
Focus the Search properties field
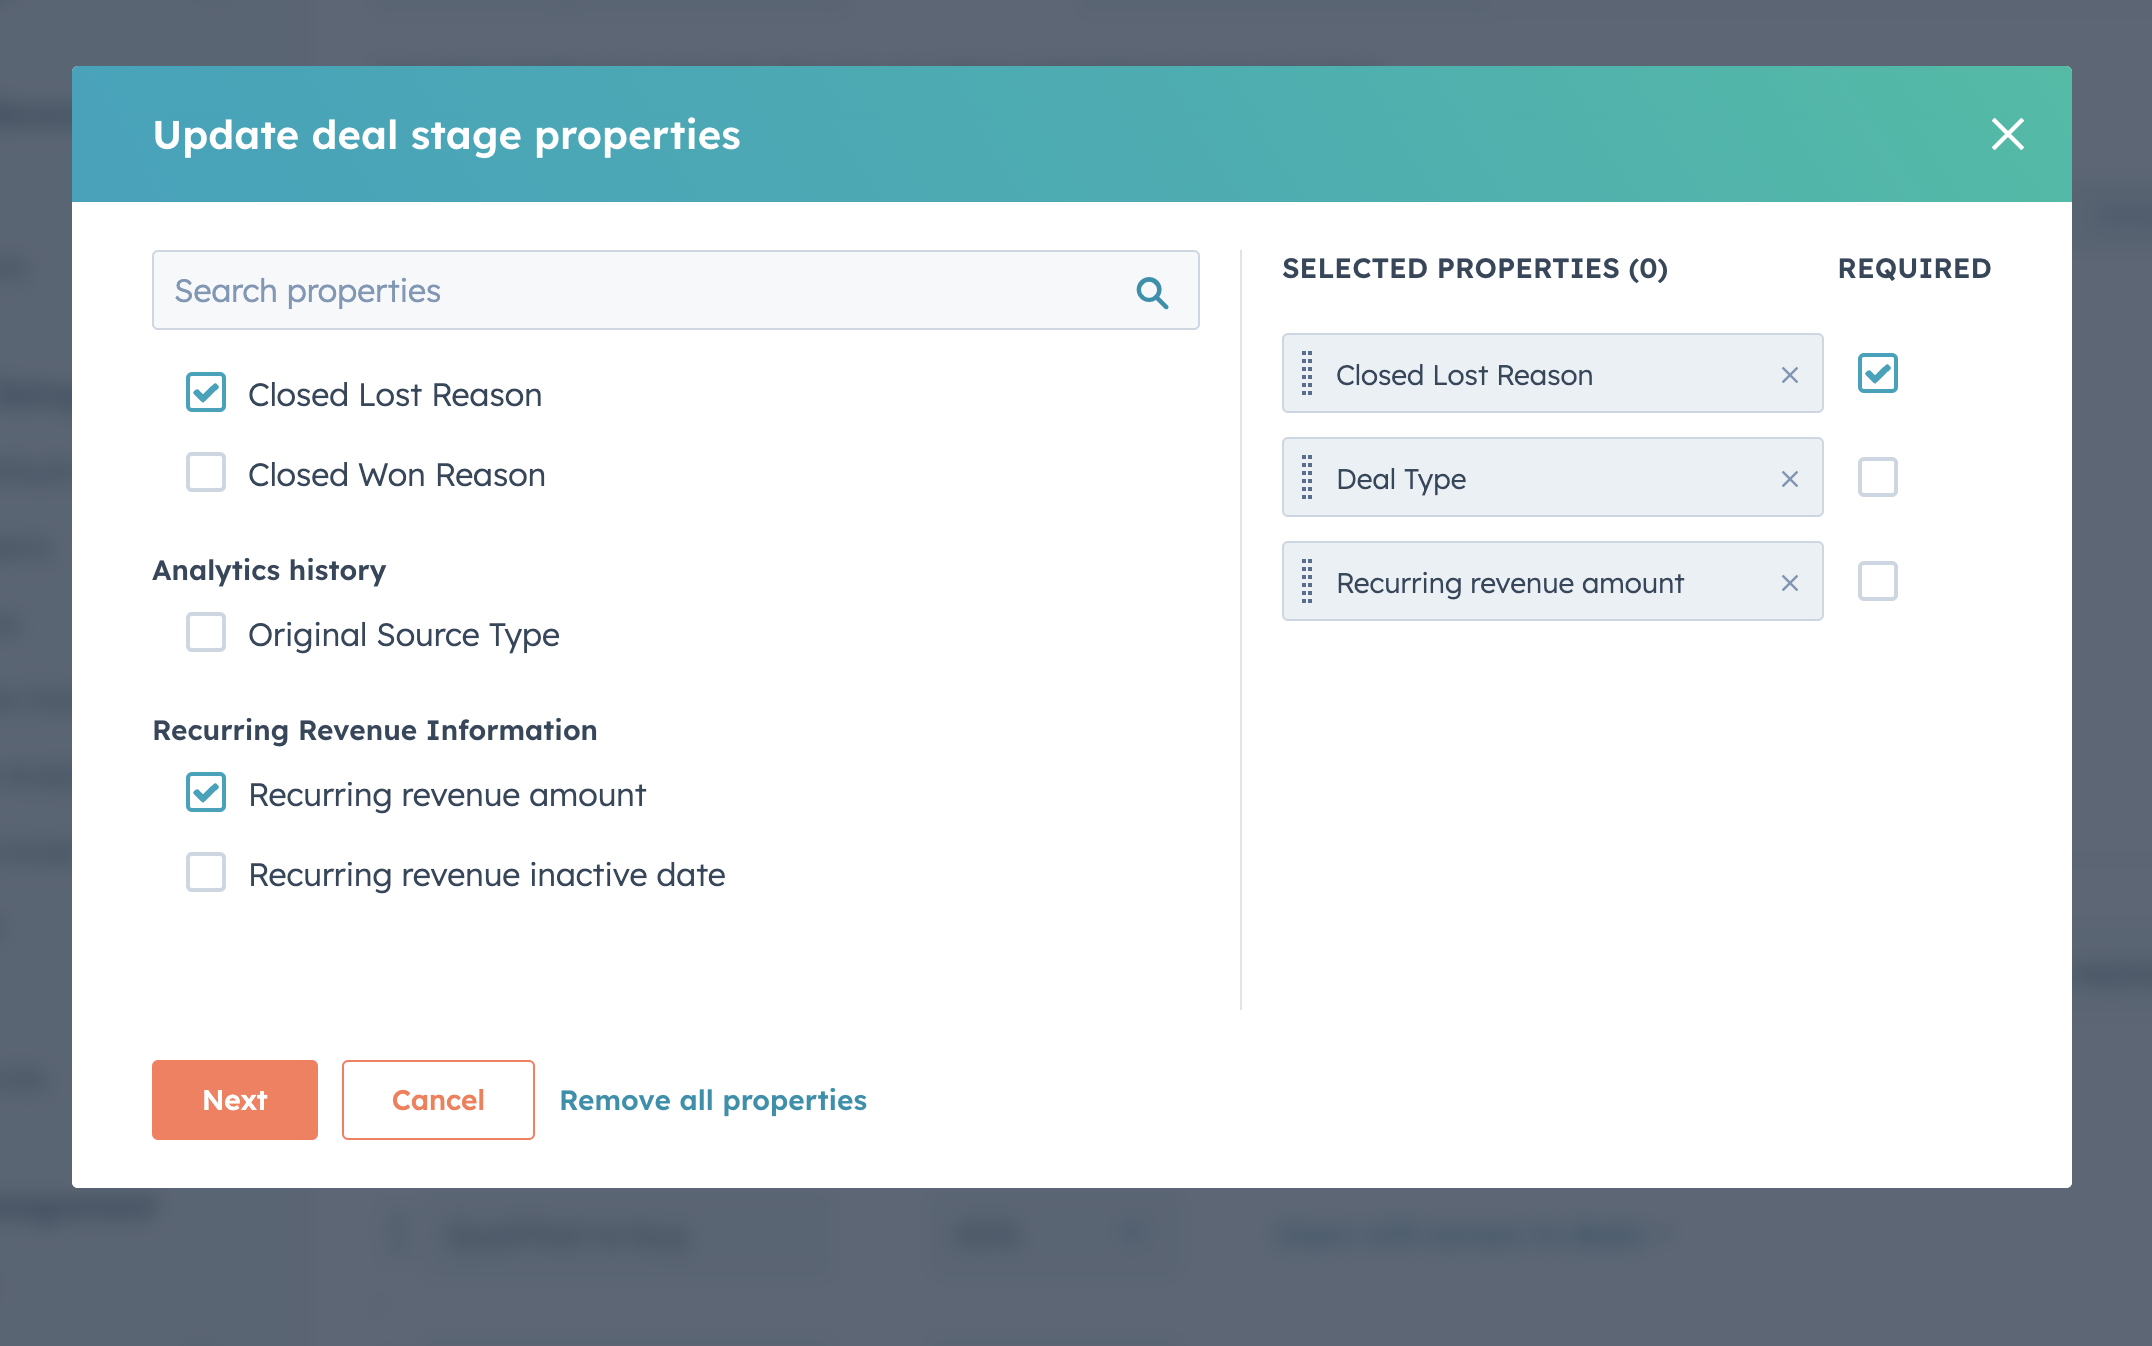coord(676,290)
